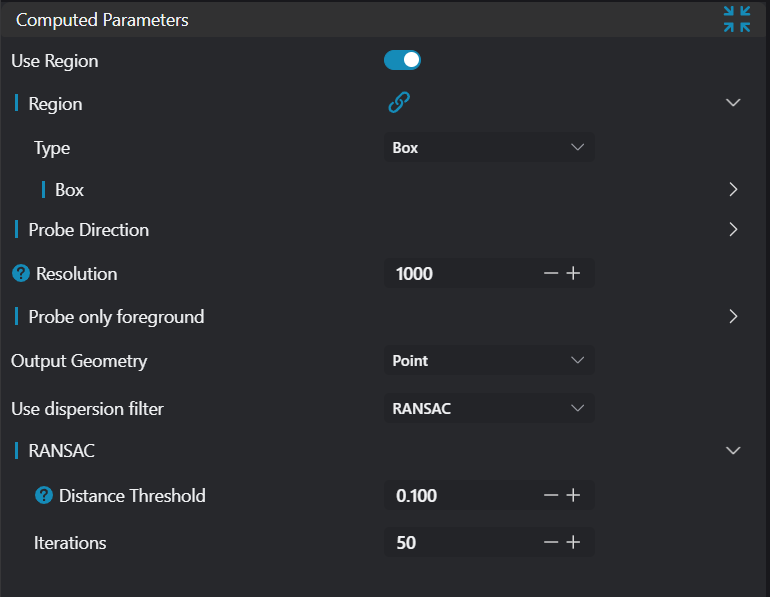Open the Use dispersion filter dropdown
This screenshot has width=770, height=597.
tap(488, 408)
